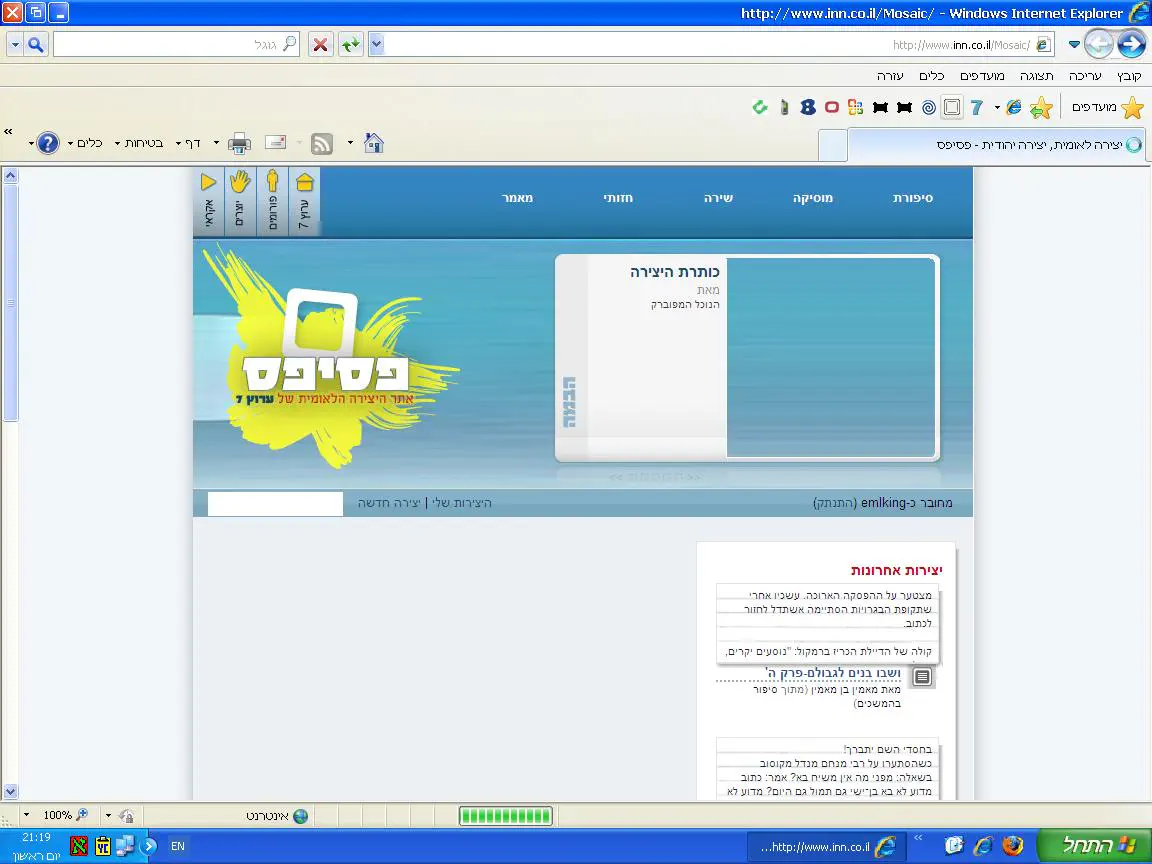This screenshot has width=1152, height=864.
Task: Click the RSS feeds icon
Action: tap(322, 143)
